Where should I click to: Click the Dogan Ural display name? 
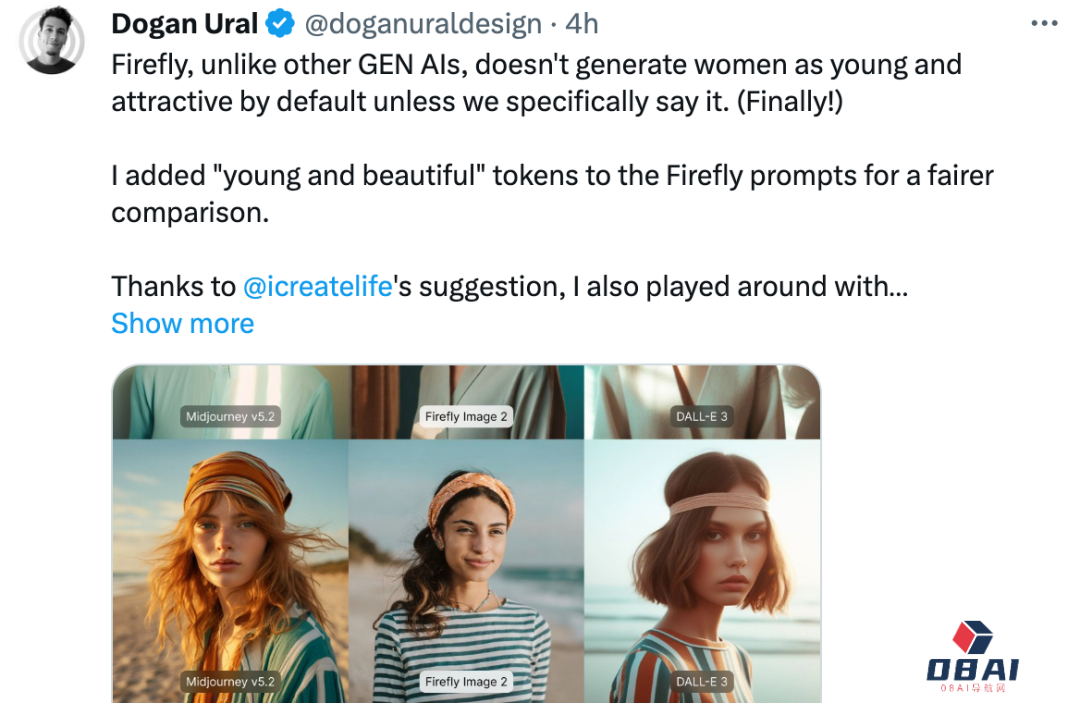(x=185, y=24)
